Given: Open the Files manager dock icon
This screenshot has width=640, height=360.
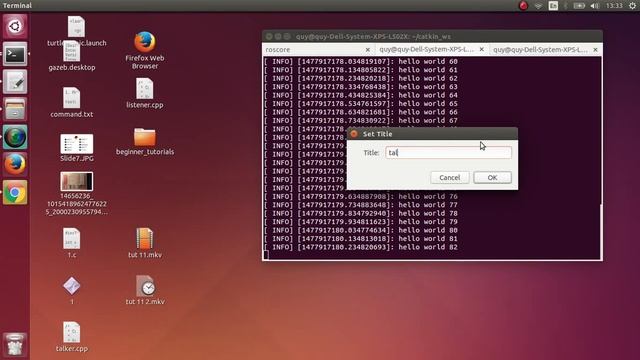Looking at the screenshot, I should pyautogui.click(x=15, y=109).
